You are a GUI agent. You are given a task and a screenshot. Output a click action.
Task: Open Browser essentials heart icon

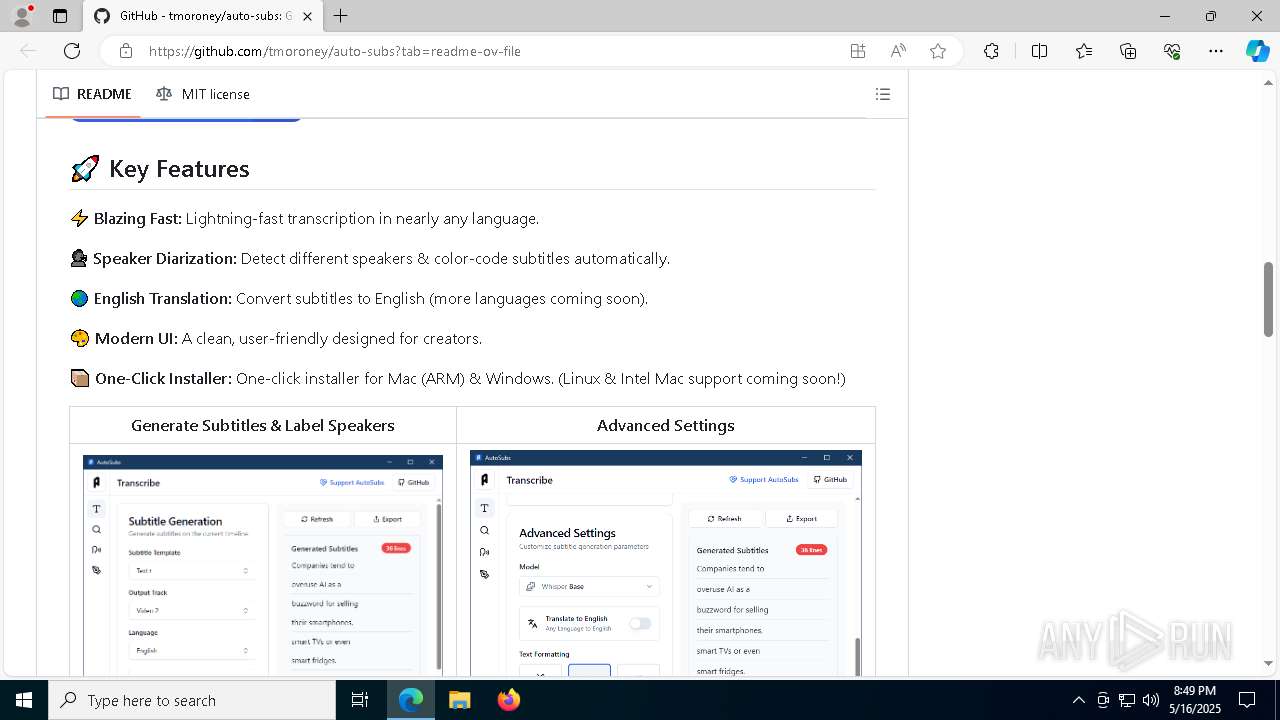1172,51
